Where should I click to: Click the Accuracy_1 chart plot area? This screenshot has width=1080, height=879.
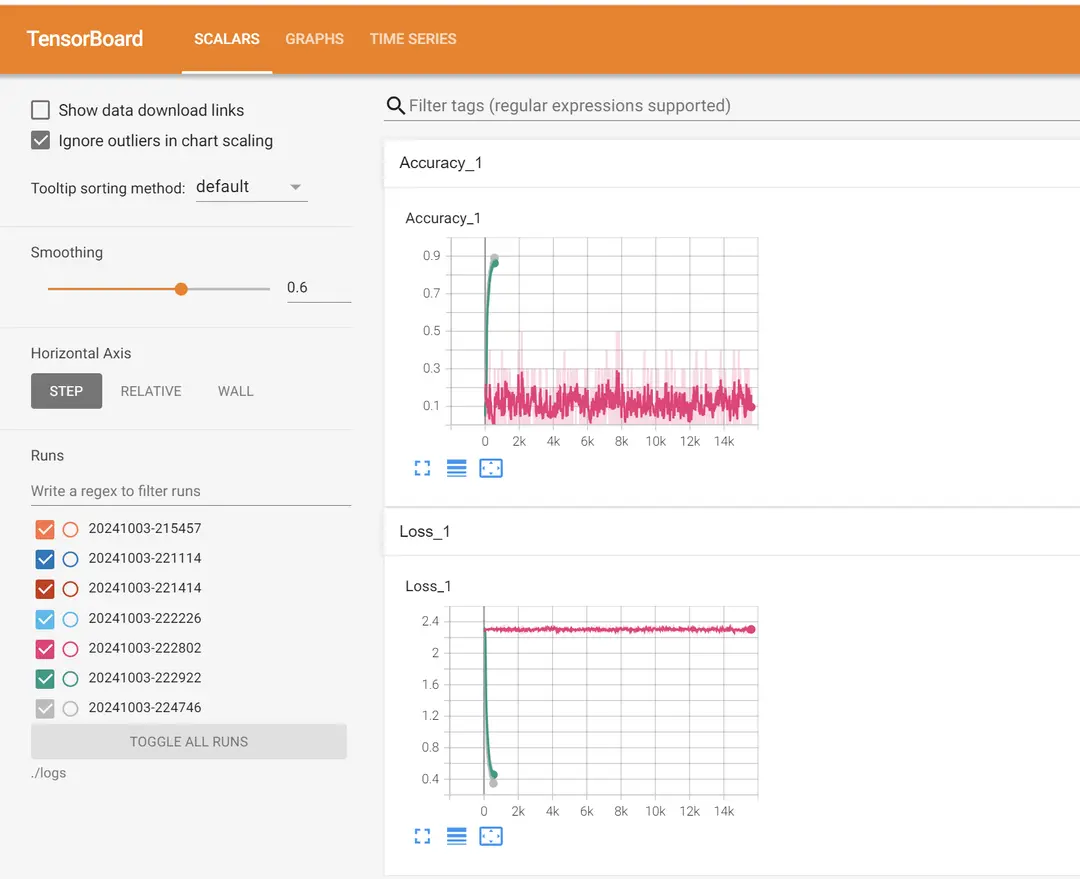[604, 332]
